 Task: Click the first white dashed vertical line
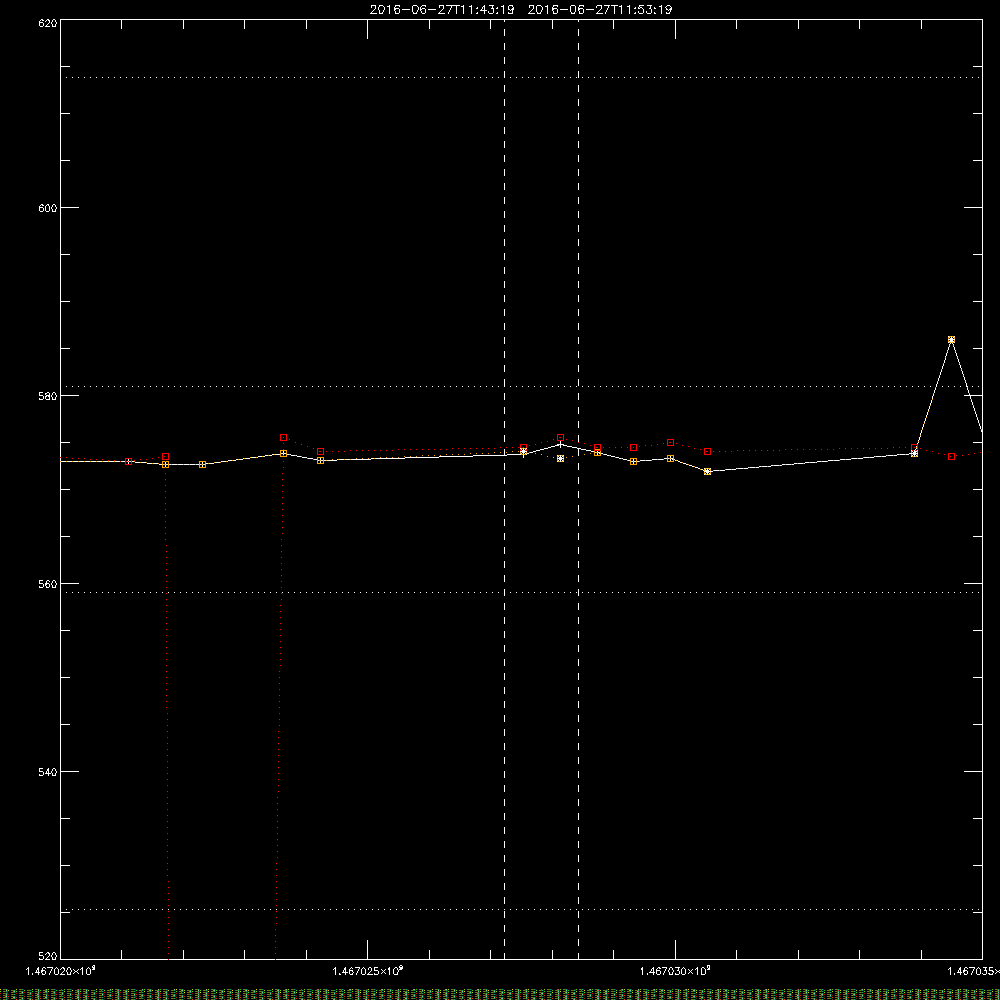coord(504,489)
